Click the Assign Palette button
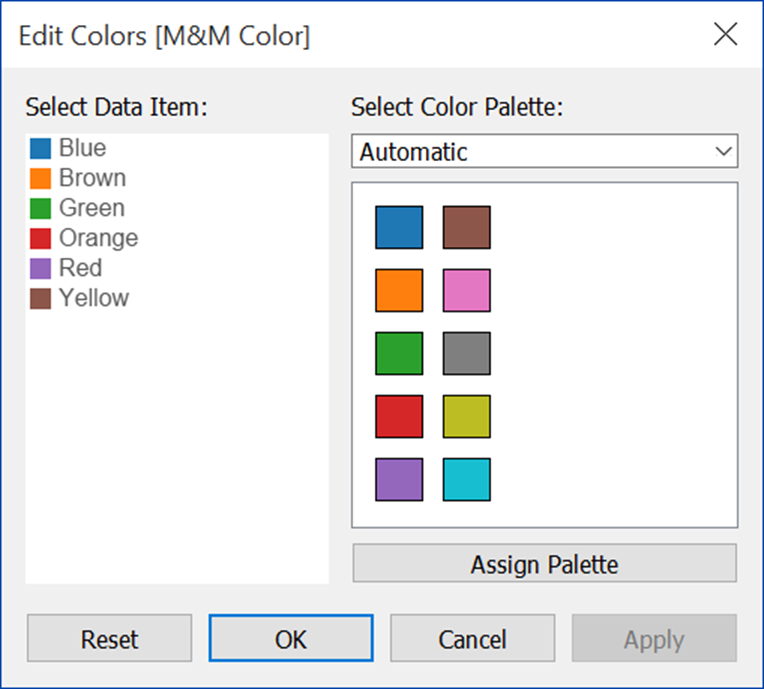 pos(544,563)
